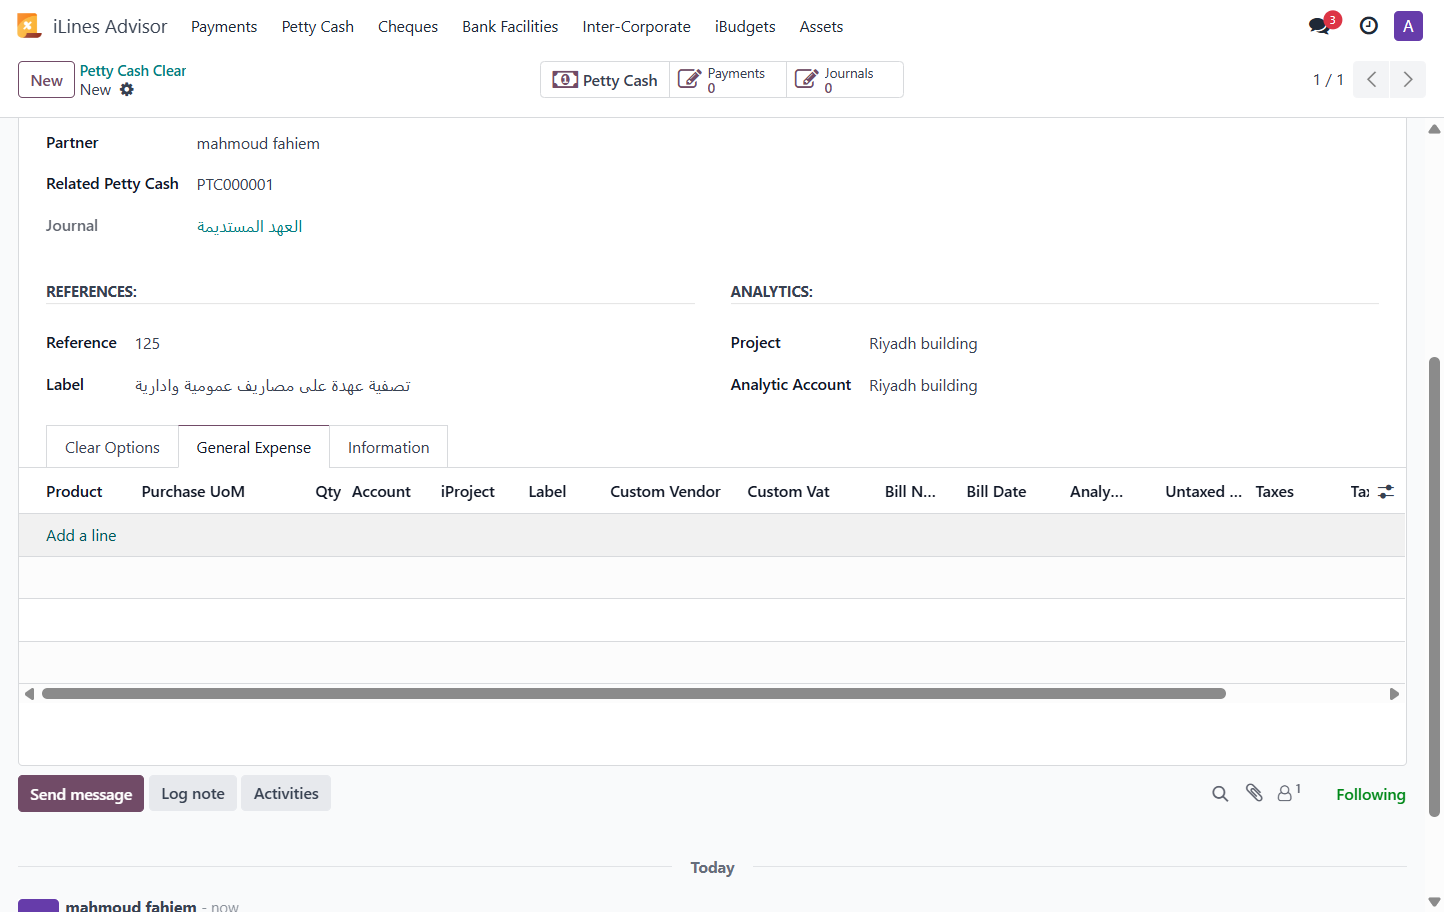Viewport: 1444px width, 912px height.
Task: Go to the next record arrow
Action: pos(1408,80)
